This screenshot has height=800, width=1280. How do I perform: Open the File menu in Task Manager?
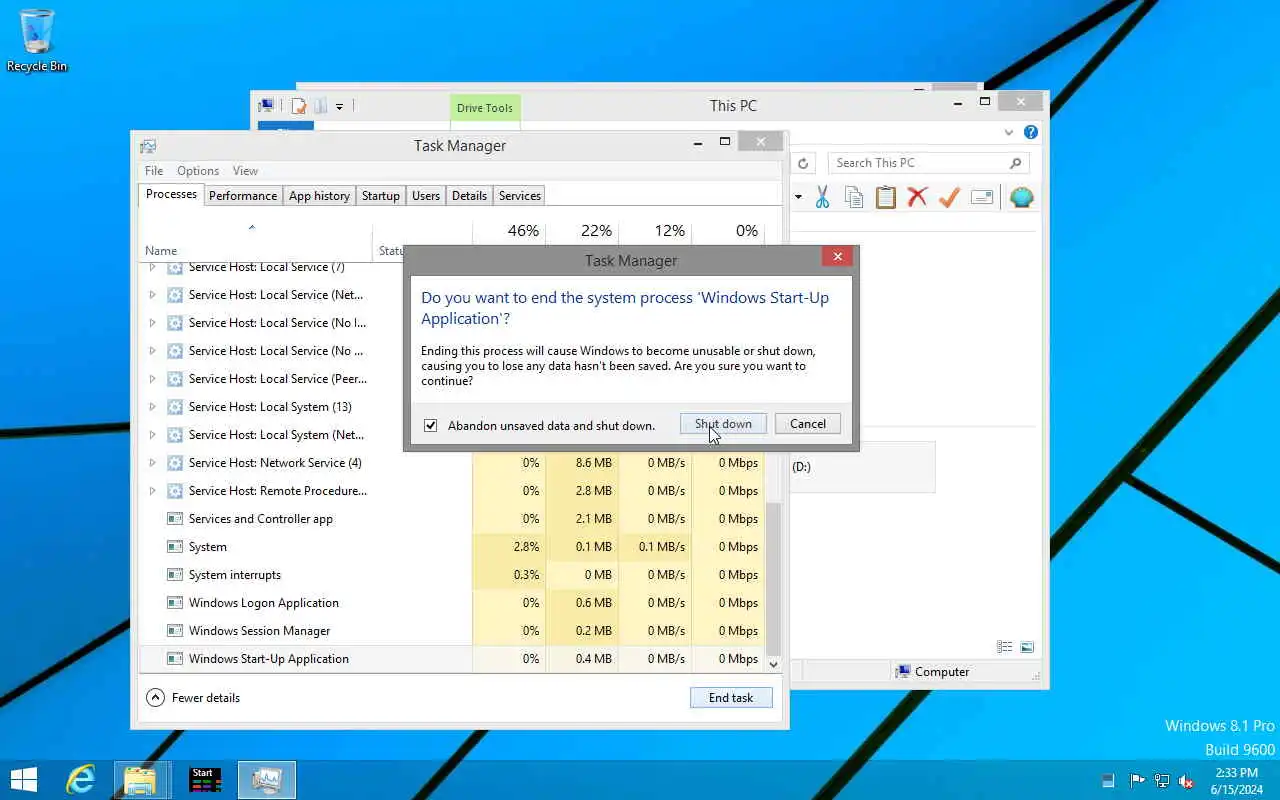pyautogui.click(x=154, y=171)
